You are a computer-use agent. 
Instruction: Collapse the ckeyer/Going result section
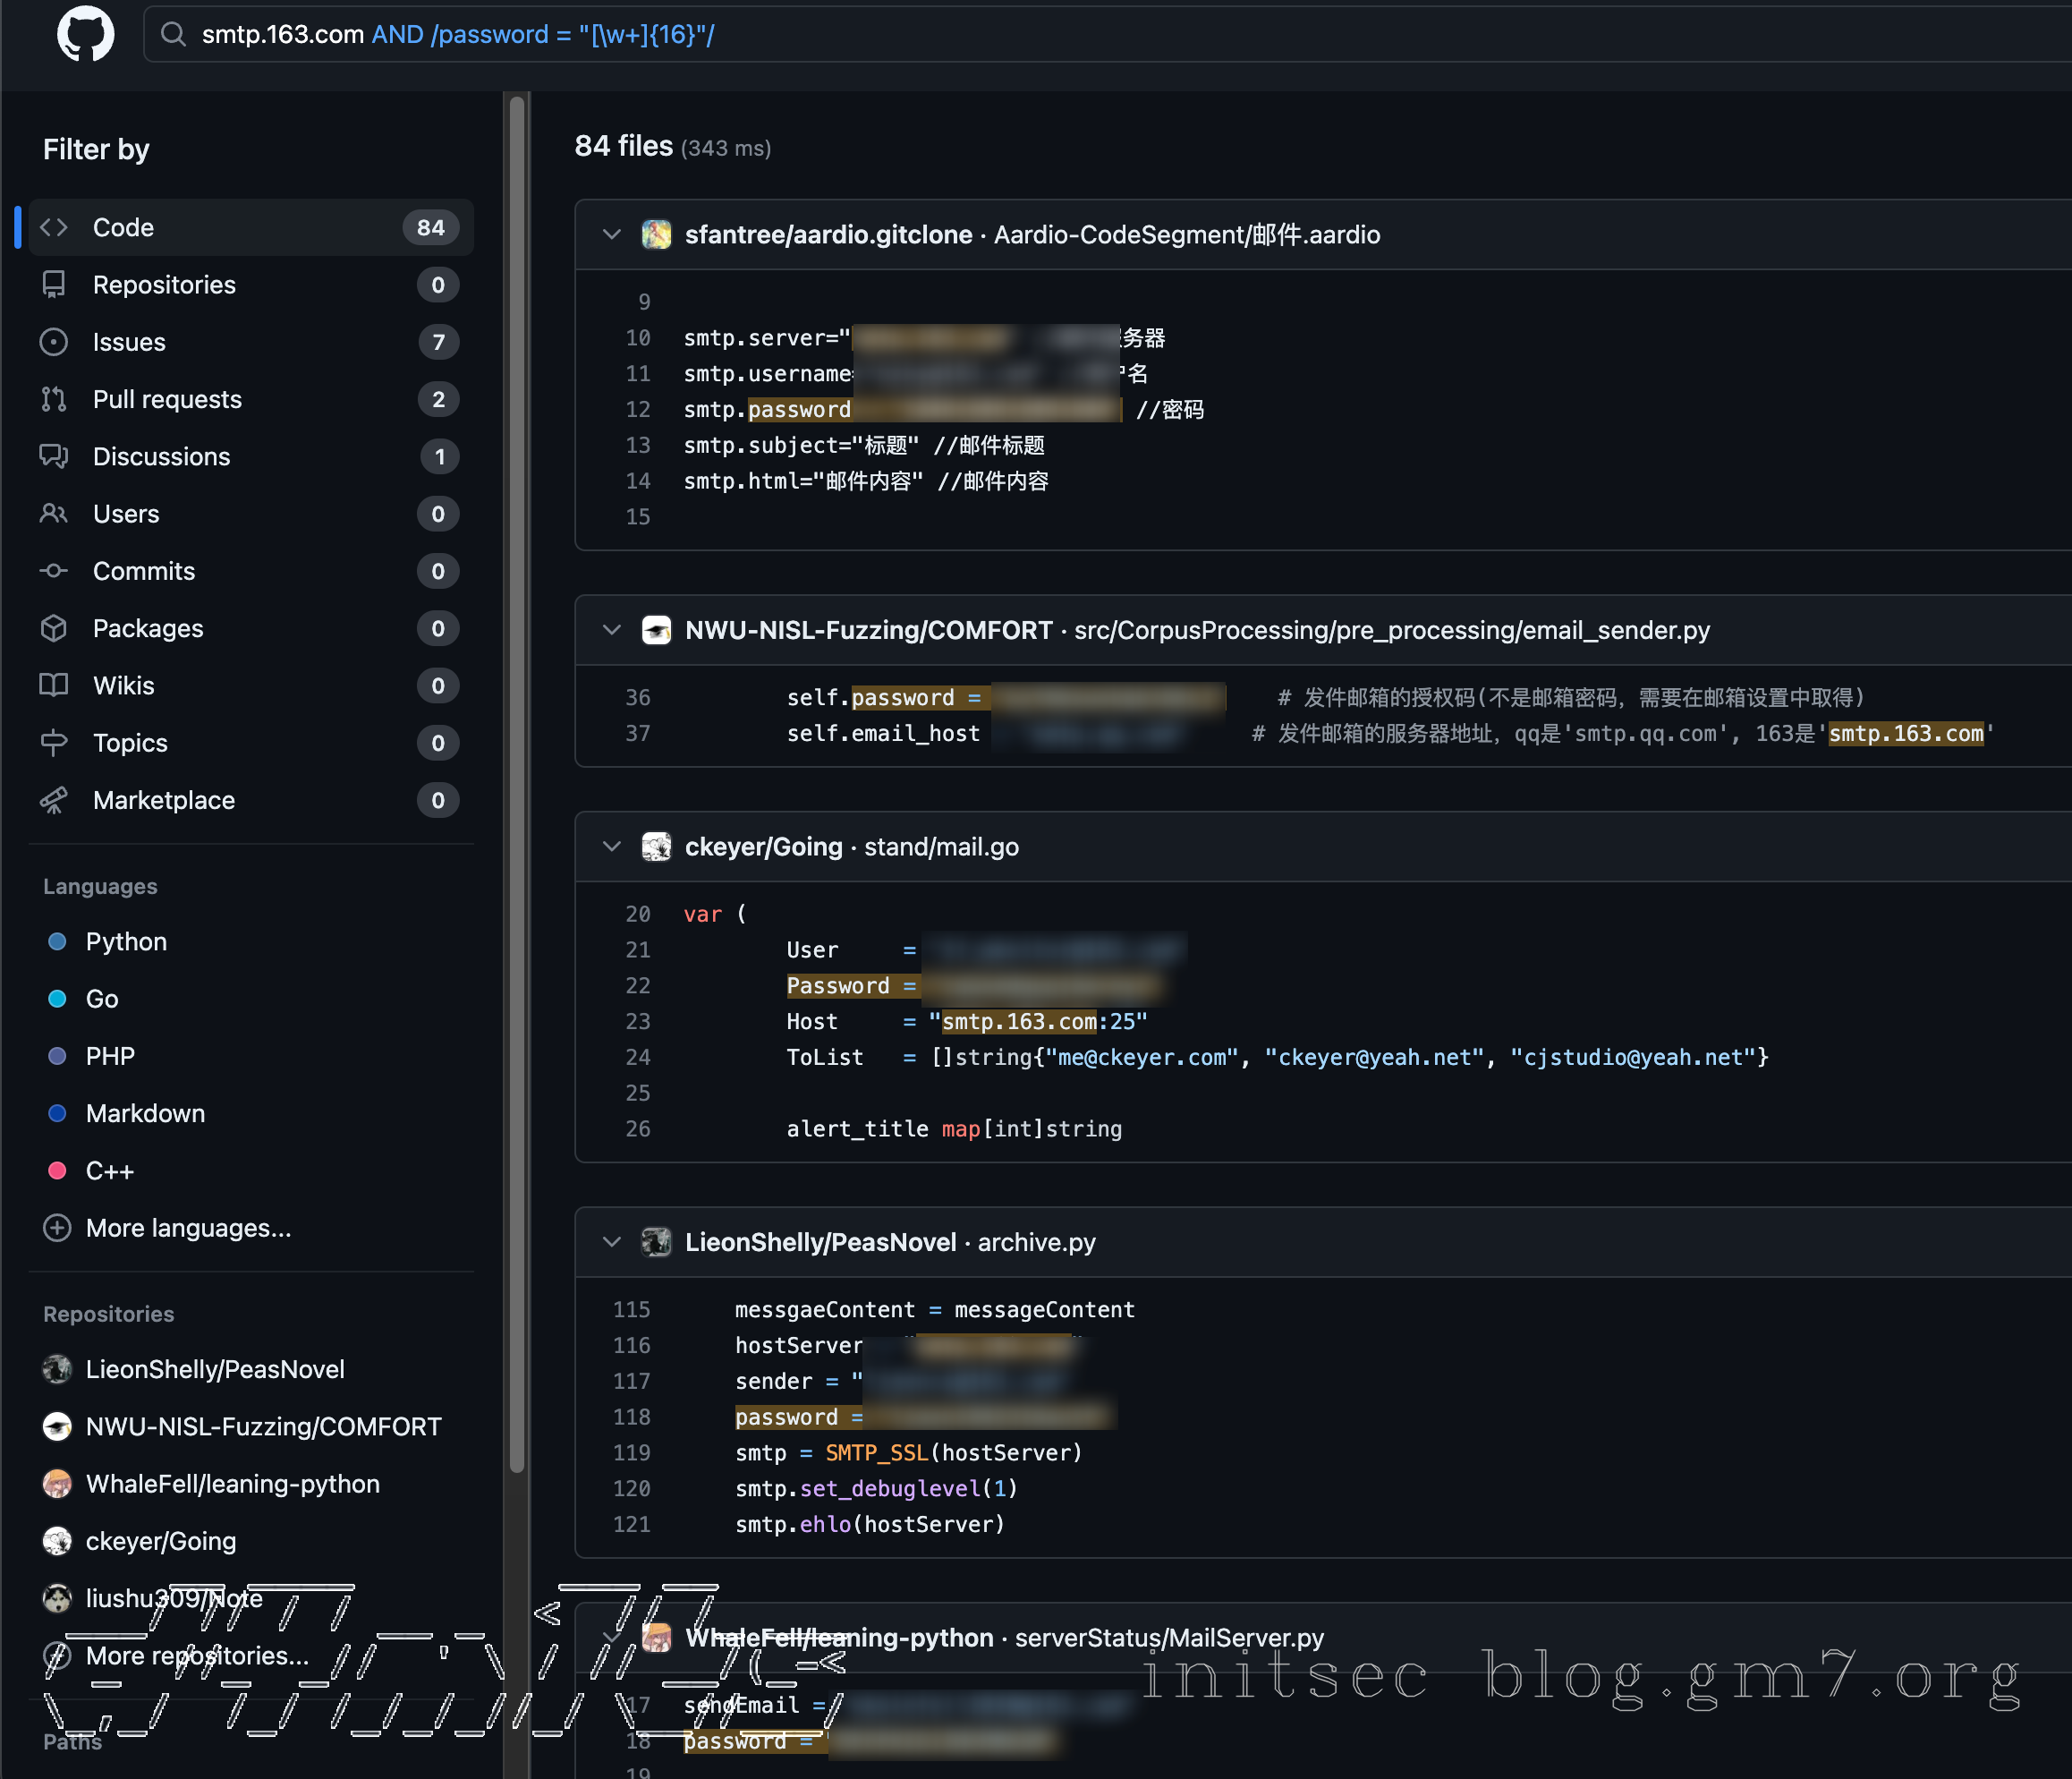(612, 846)
